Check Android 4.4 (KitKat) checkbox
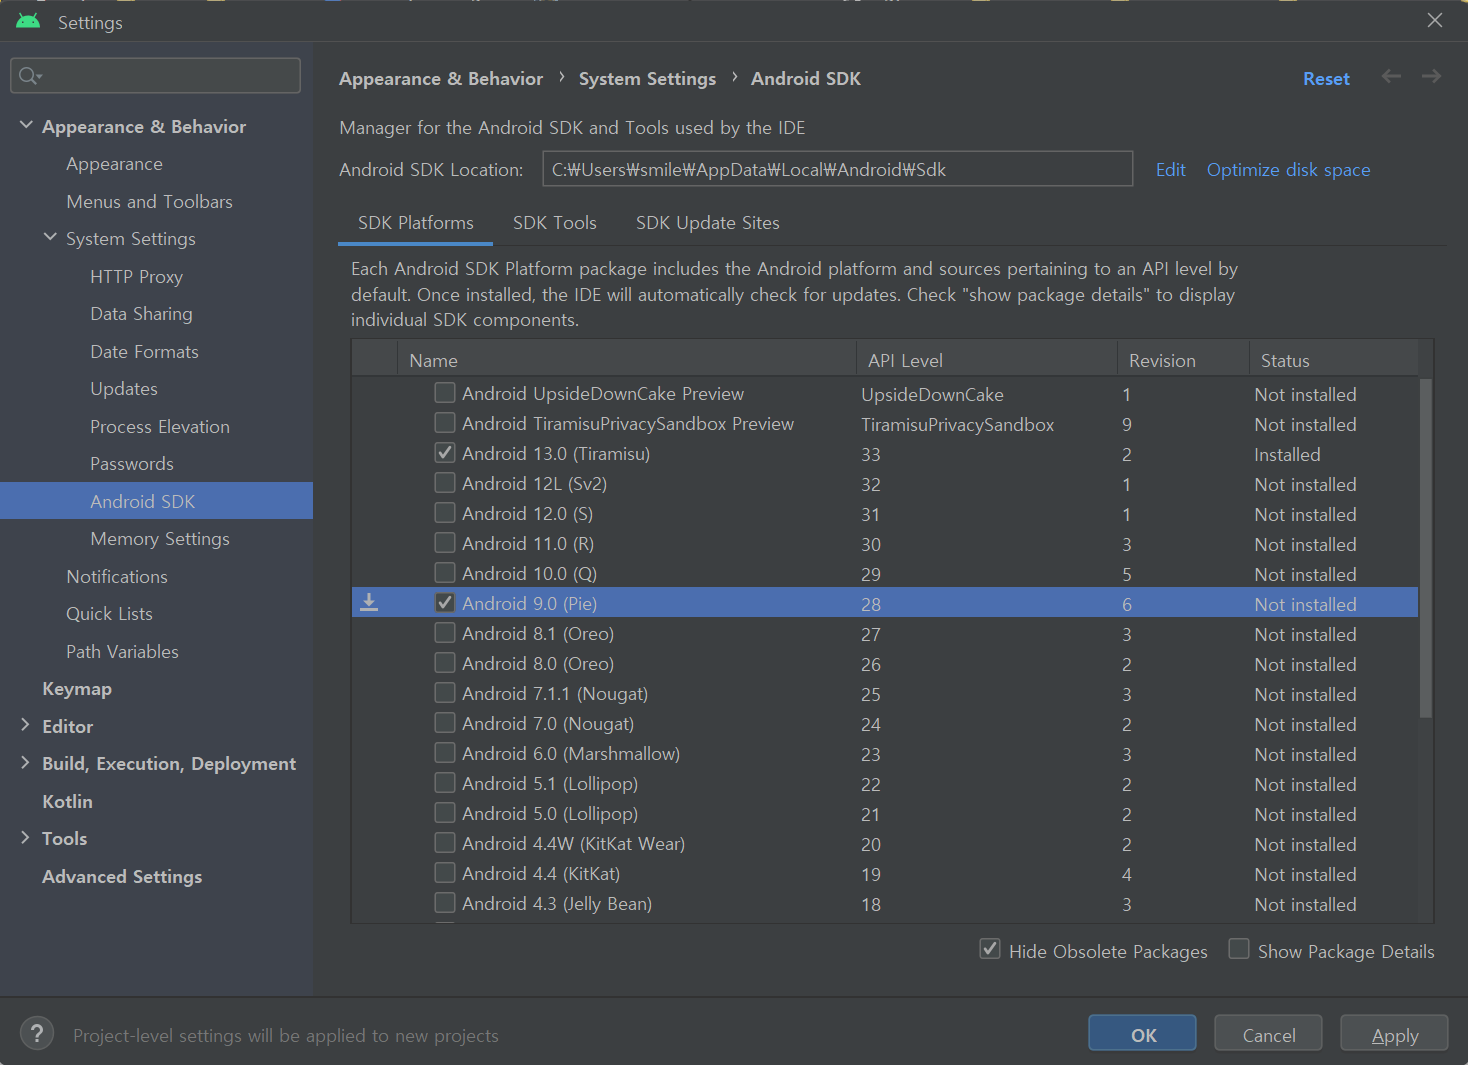This screenshot has height=1065, width=1468. pyautogui.click(x=445, y=873)
